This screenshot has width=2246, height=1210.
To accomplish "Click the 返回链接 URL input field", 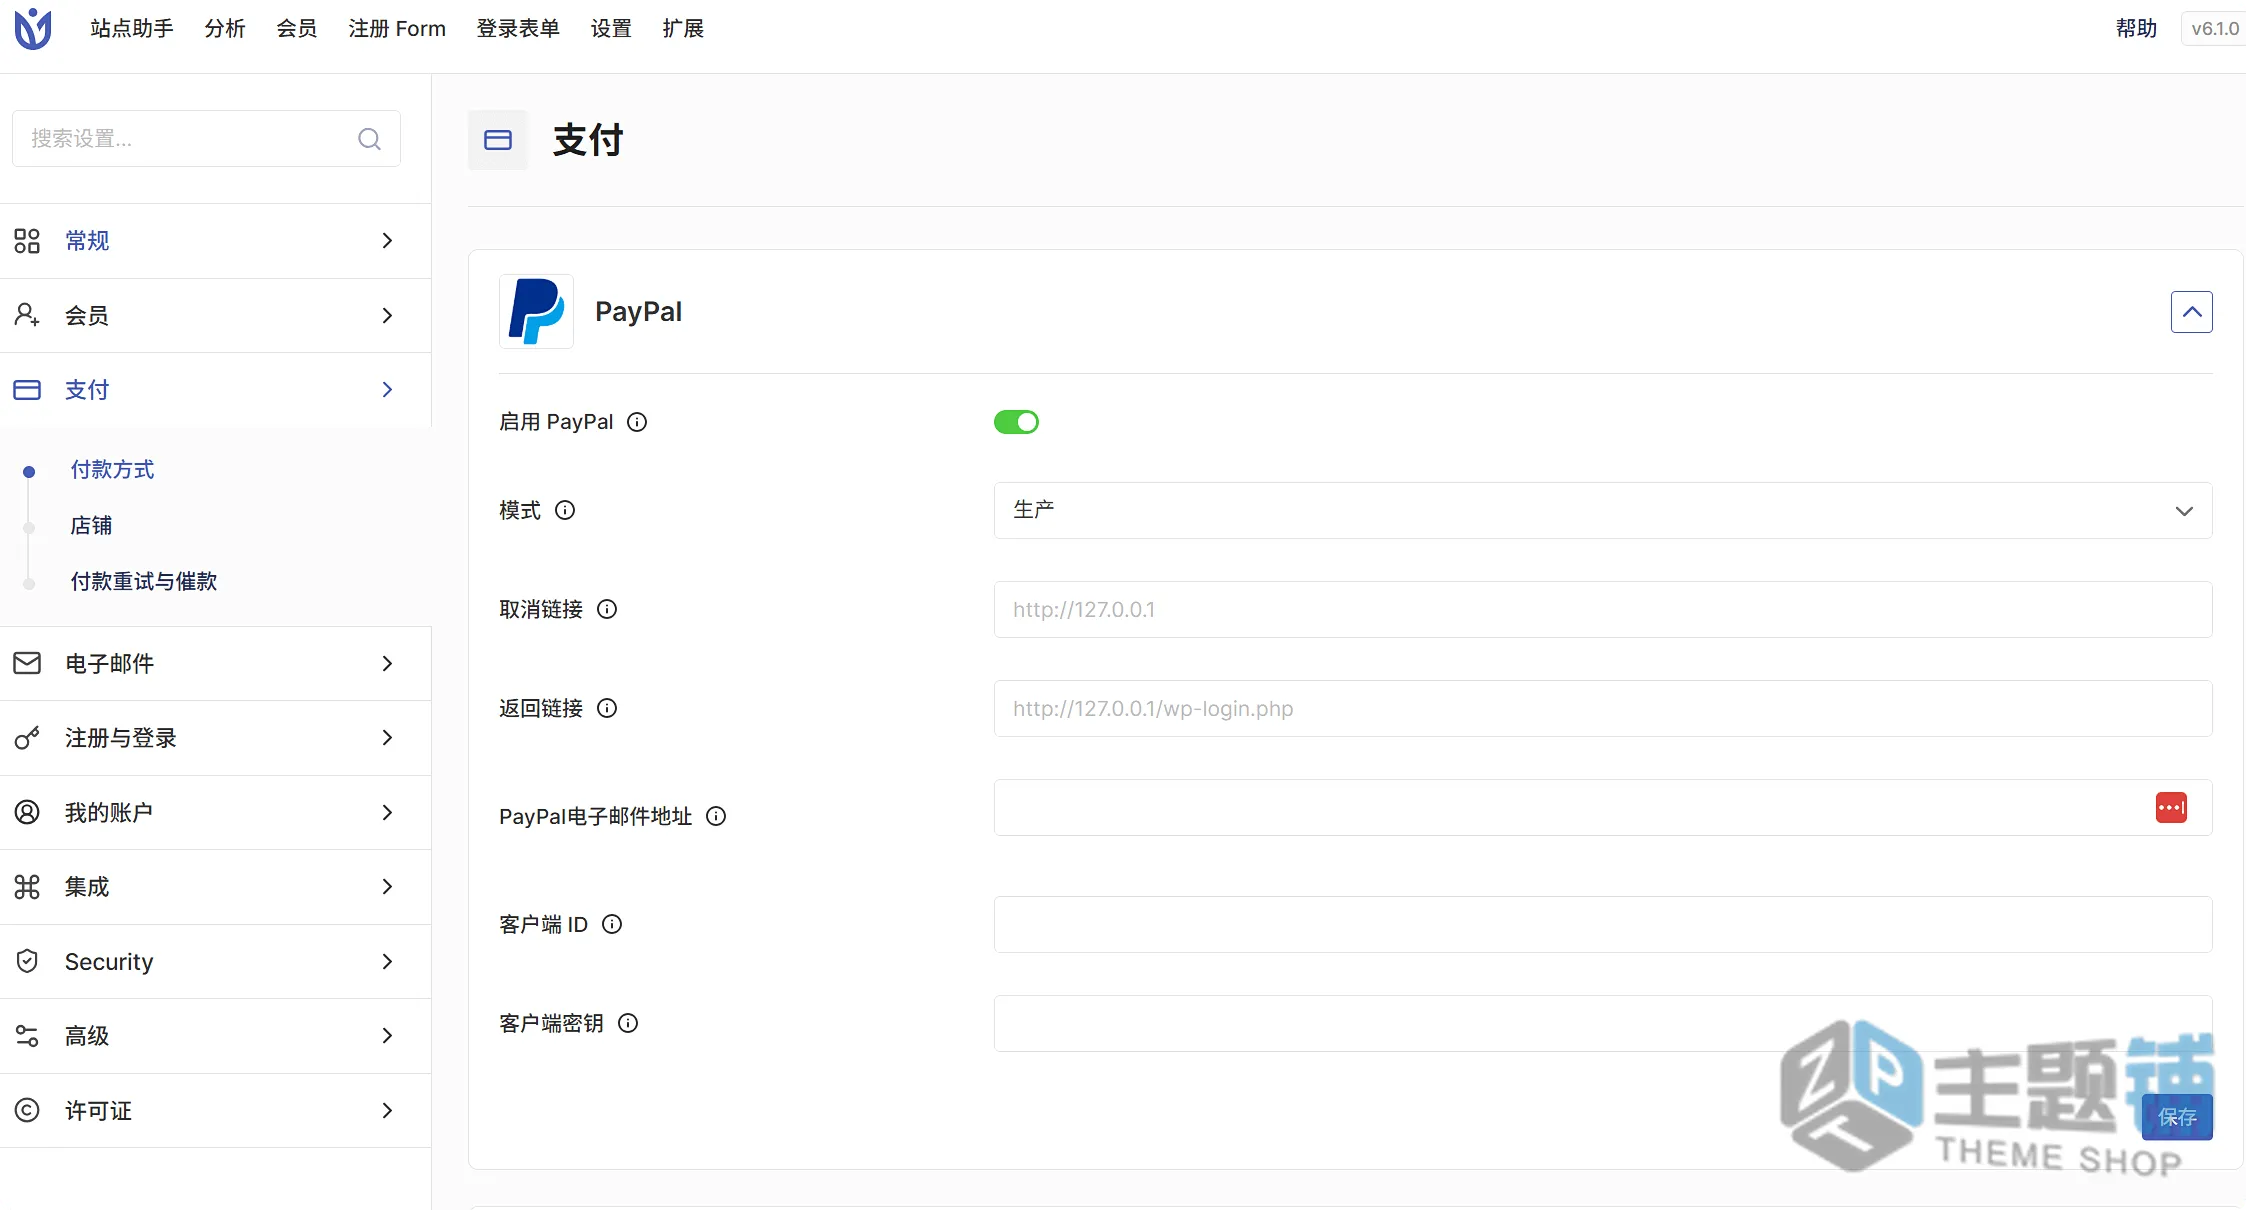I will (1603, 708).
